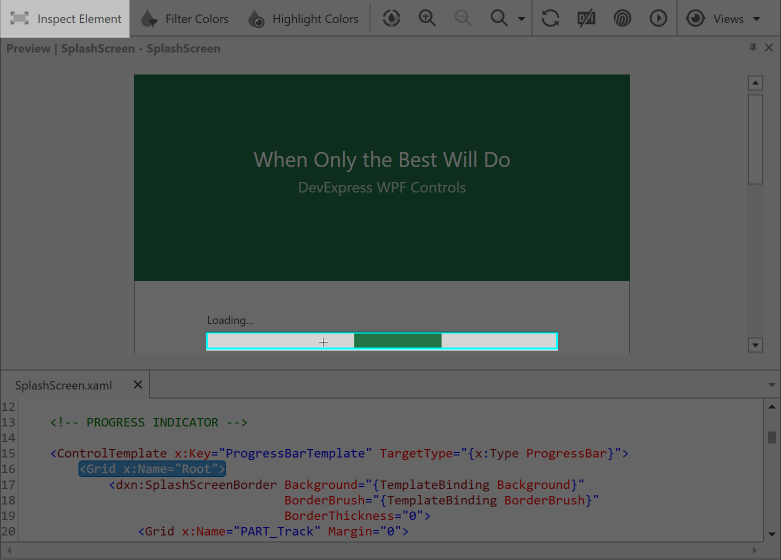Click the code editor scrollbar up arrow
Screen dimensions: 781x560
(x=772, y=407)
